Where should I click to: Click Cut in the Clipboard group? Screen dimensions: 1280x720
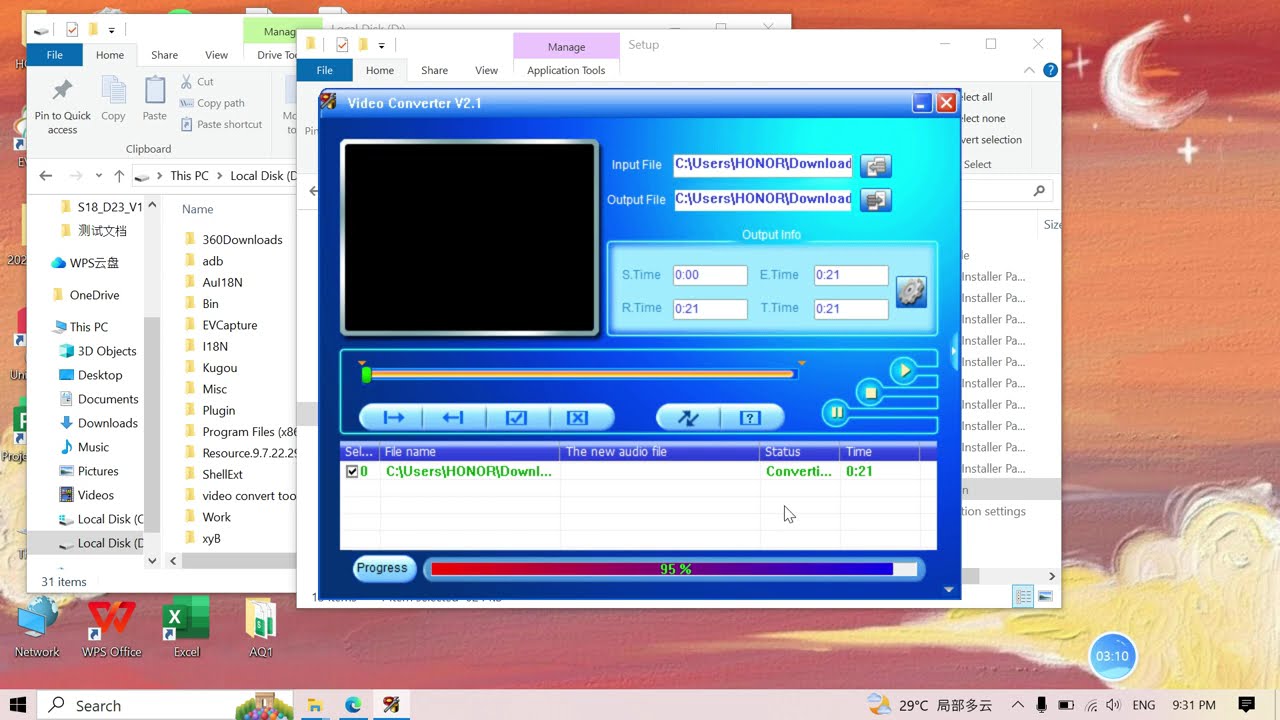196,82
